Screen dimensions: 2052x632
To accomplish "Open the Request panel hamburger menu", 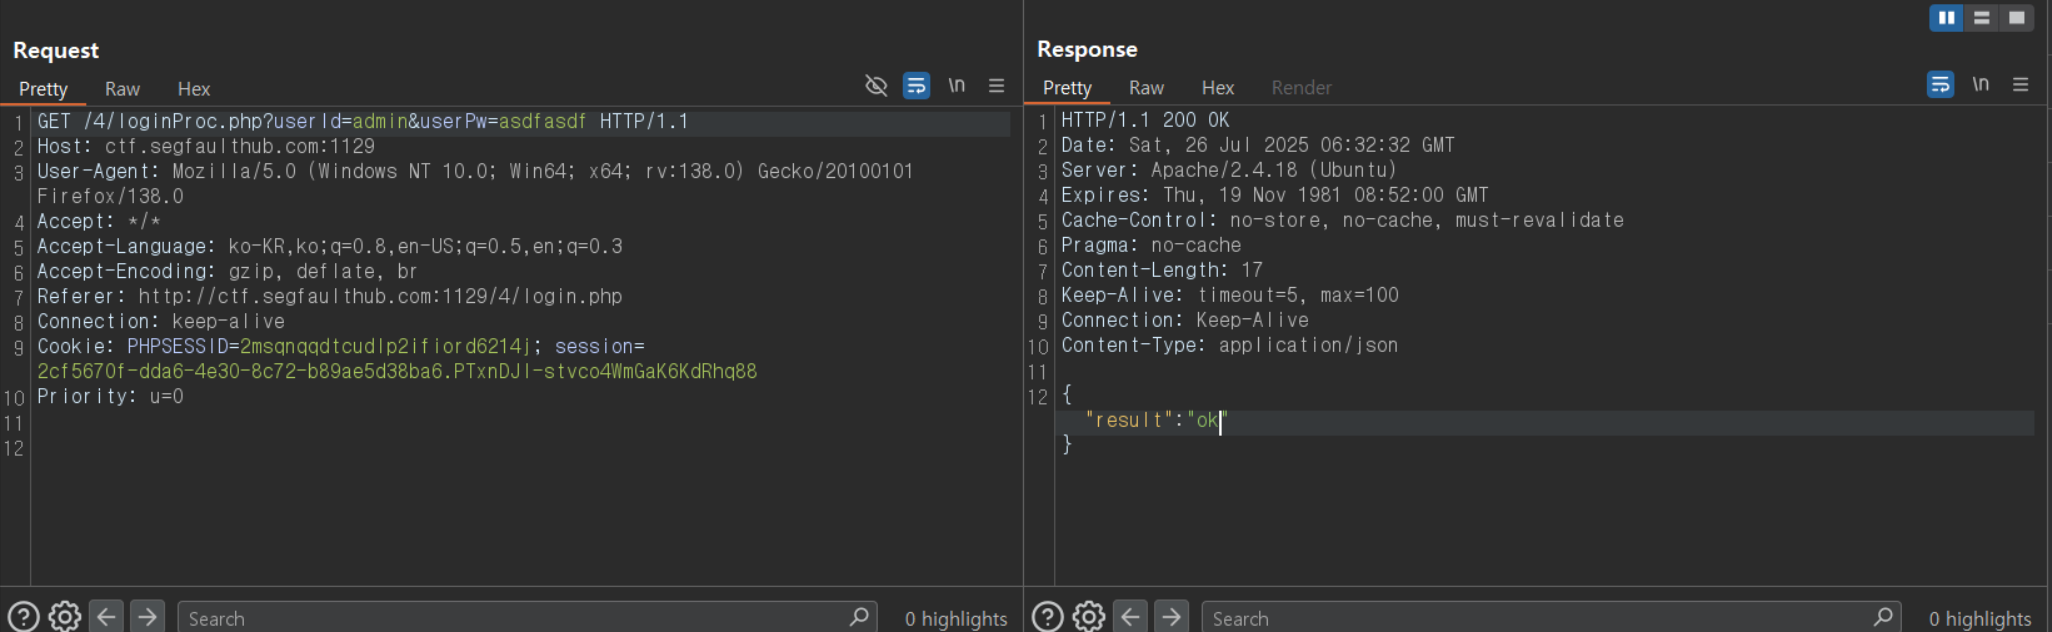I will coord(997,86).
